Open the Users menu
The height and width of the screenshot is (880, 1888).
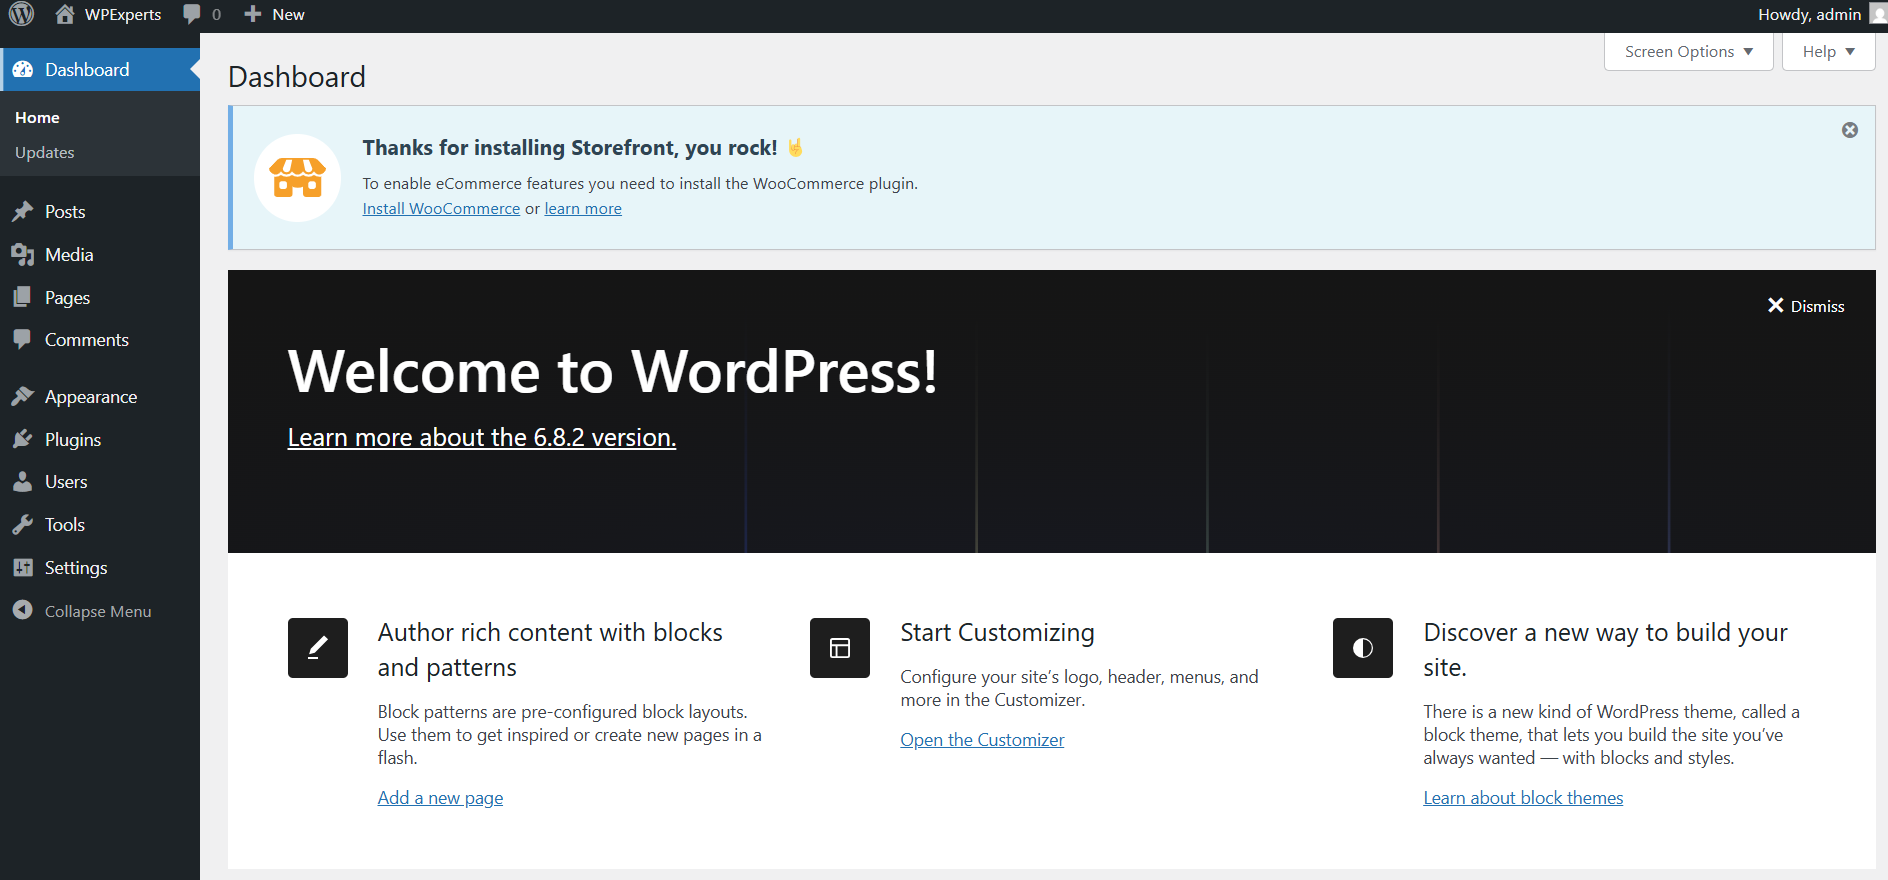(100, 482)
